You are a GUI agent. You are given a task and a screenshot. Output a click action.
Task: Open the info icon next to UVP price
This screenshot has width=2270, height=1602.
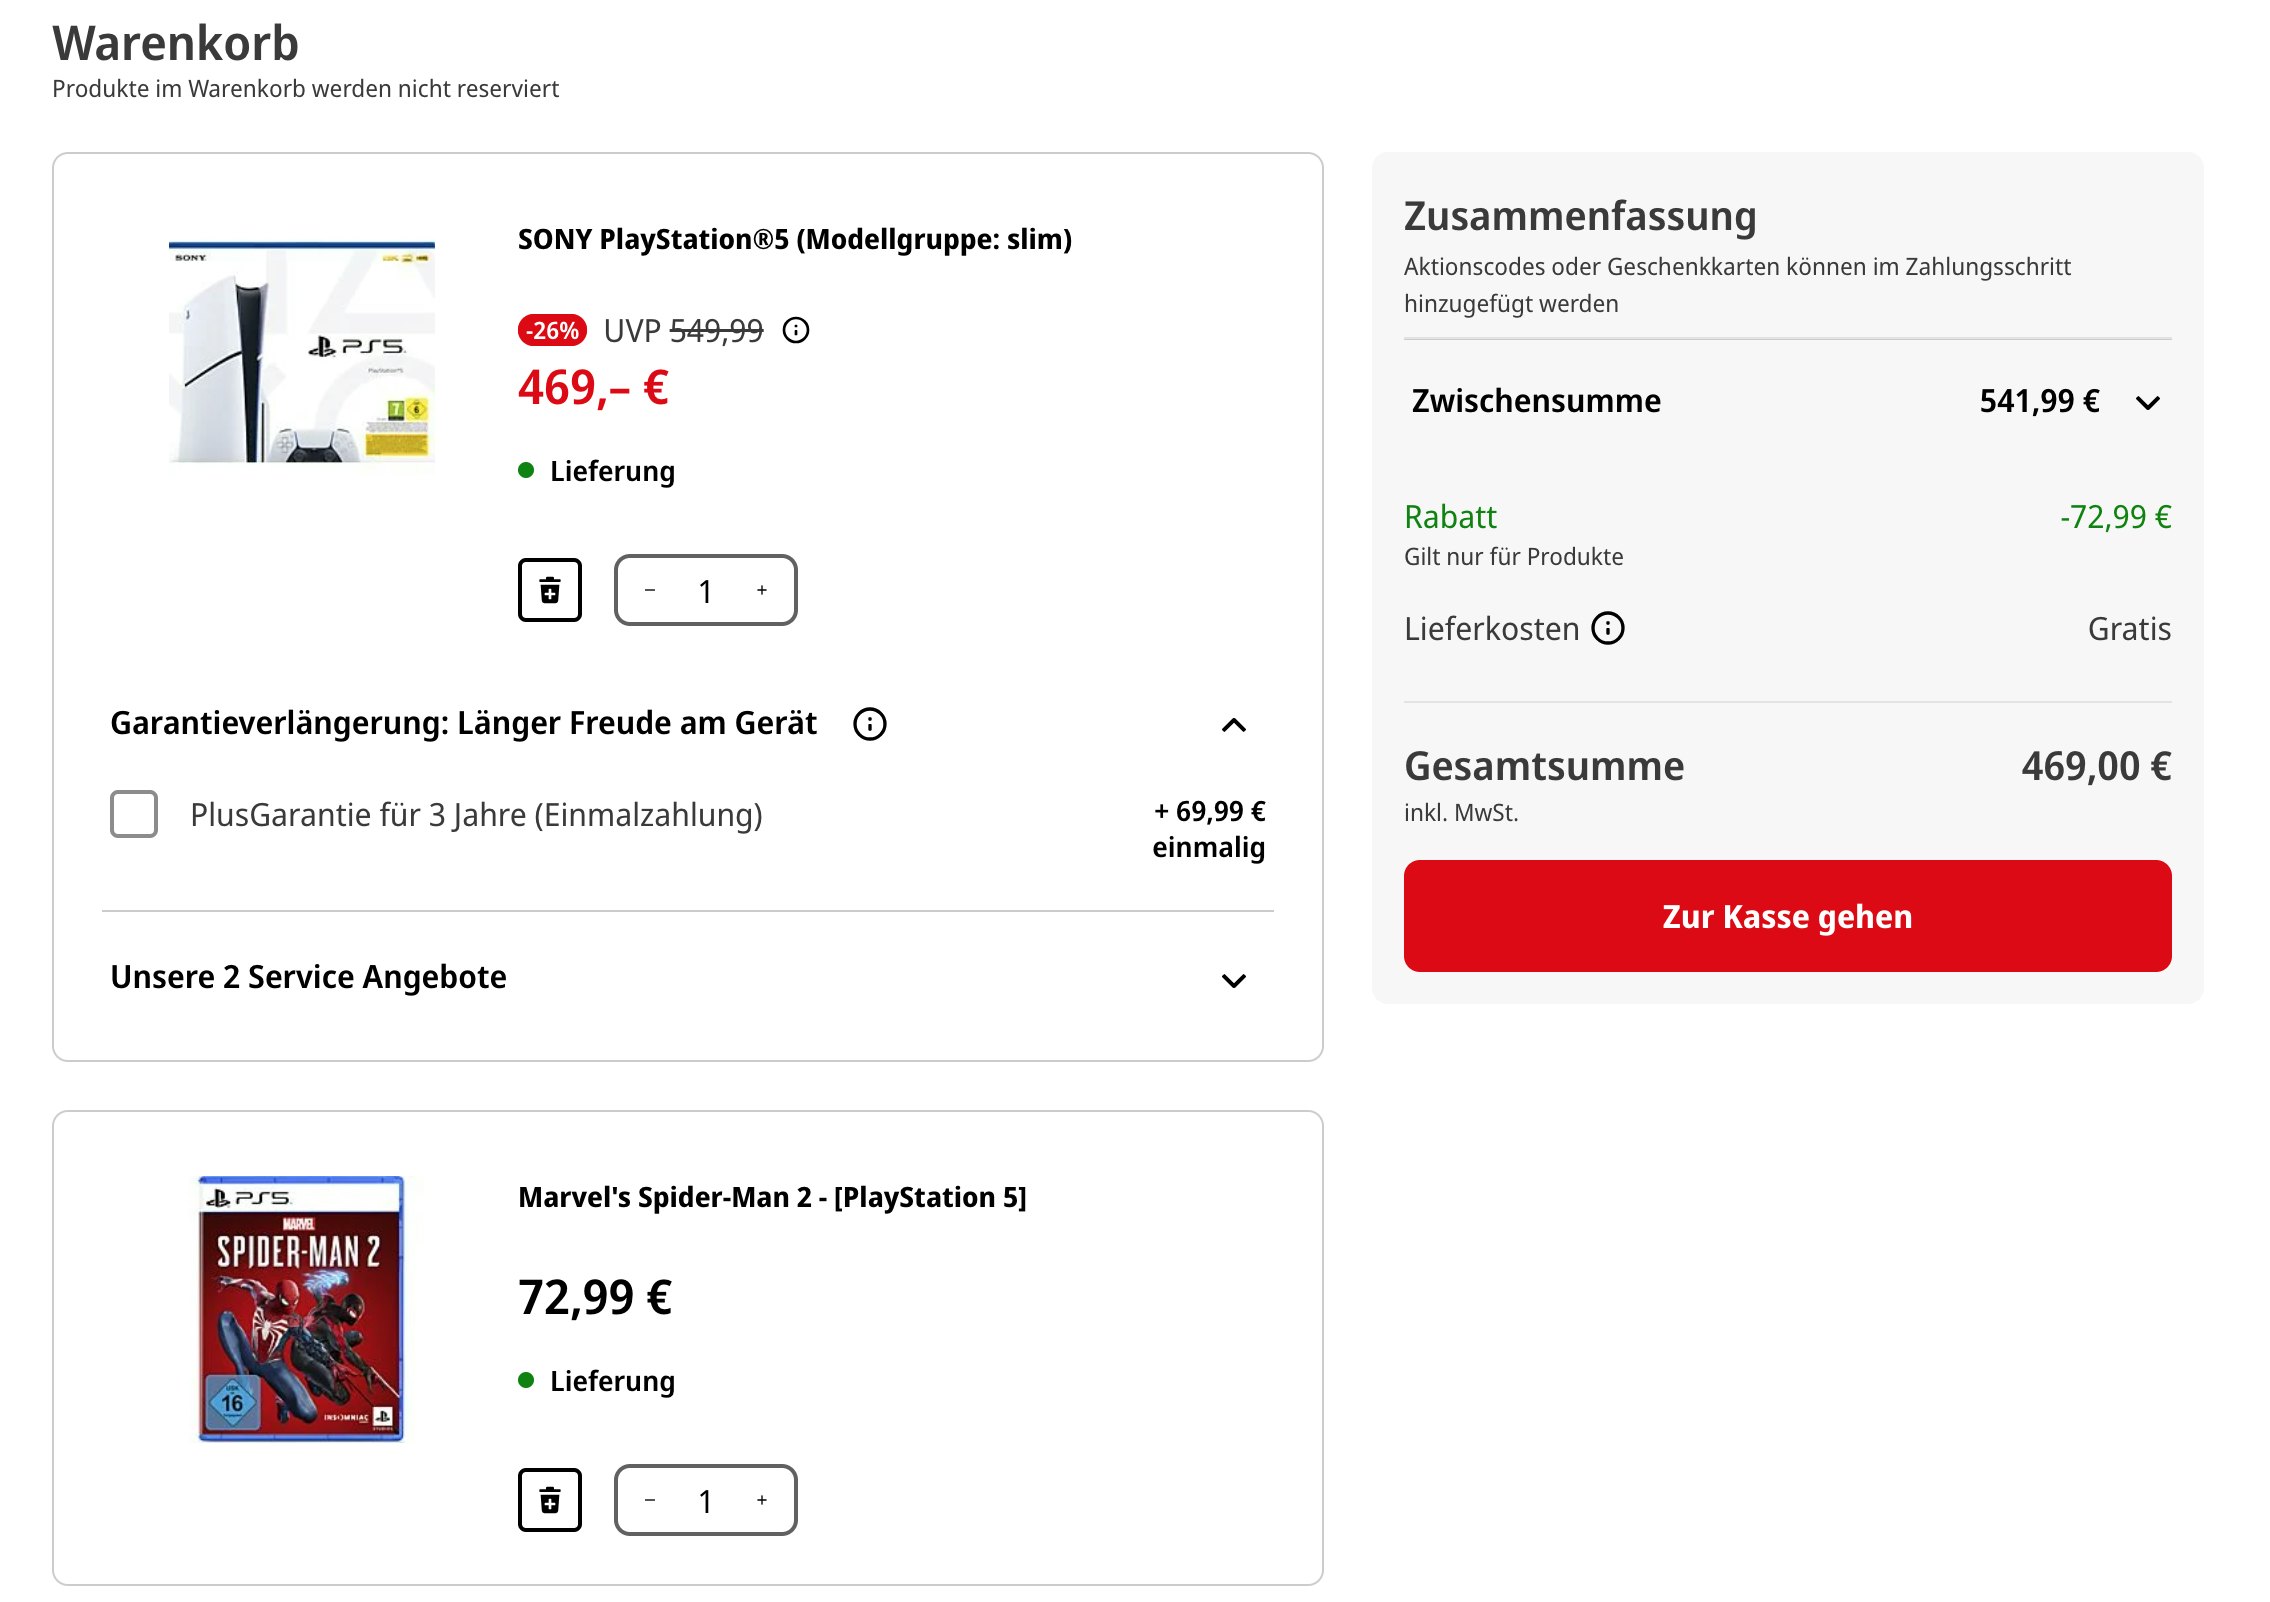(795, 331)
